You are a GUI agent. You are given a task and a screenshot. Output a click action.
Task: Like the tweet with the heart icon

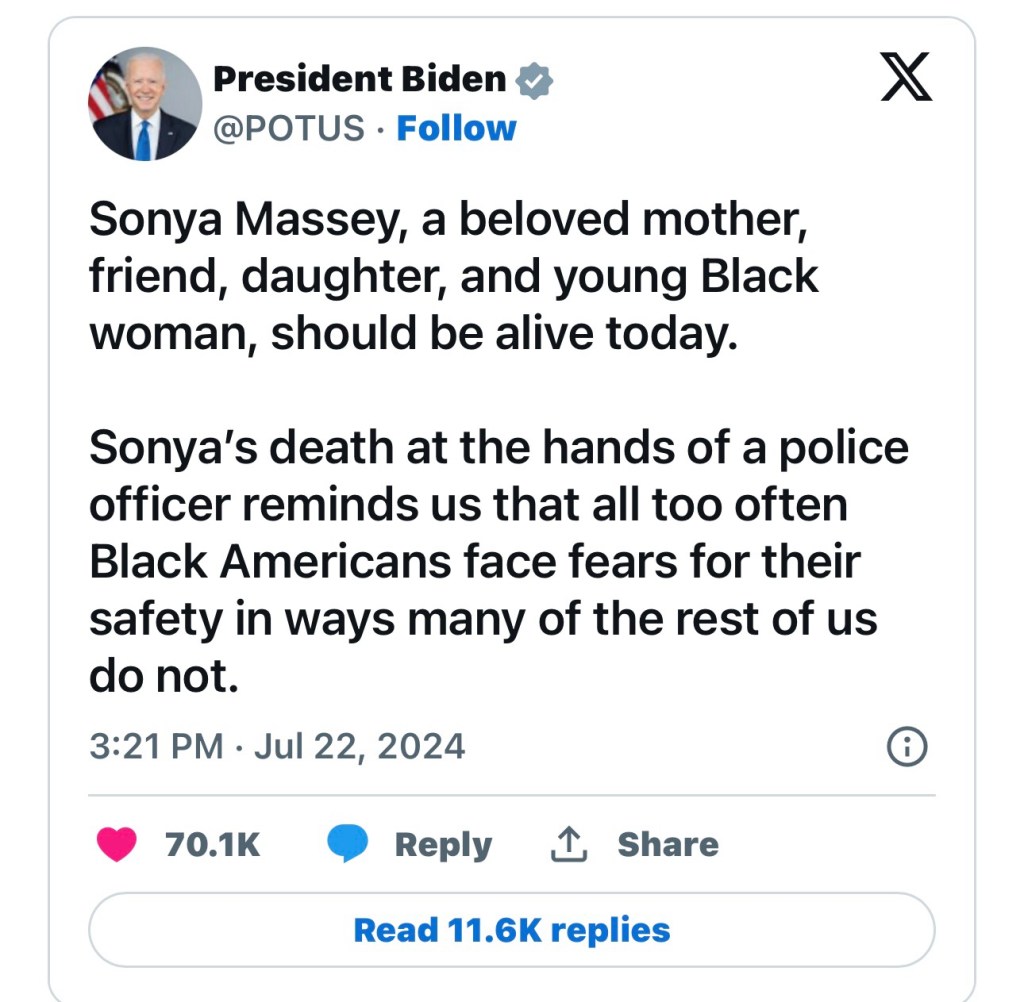click(x=117, y=844)
